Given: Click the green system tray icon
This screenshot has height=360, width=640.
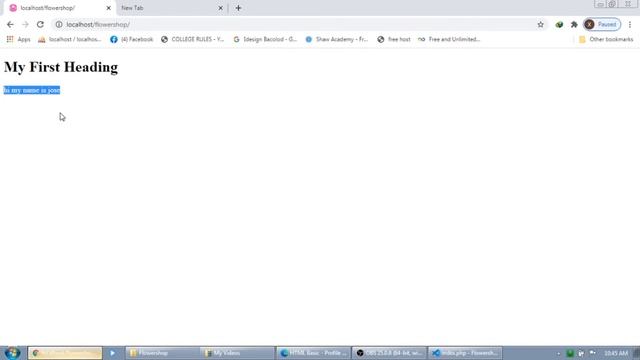Looking at the screenshot, I should (x=570, y=353).
